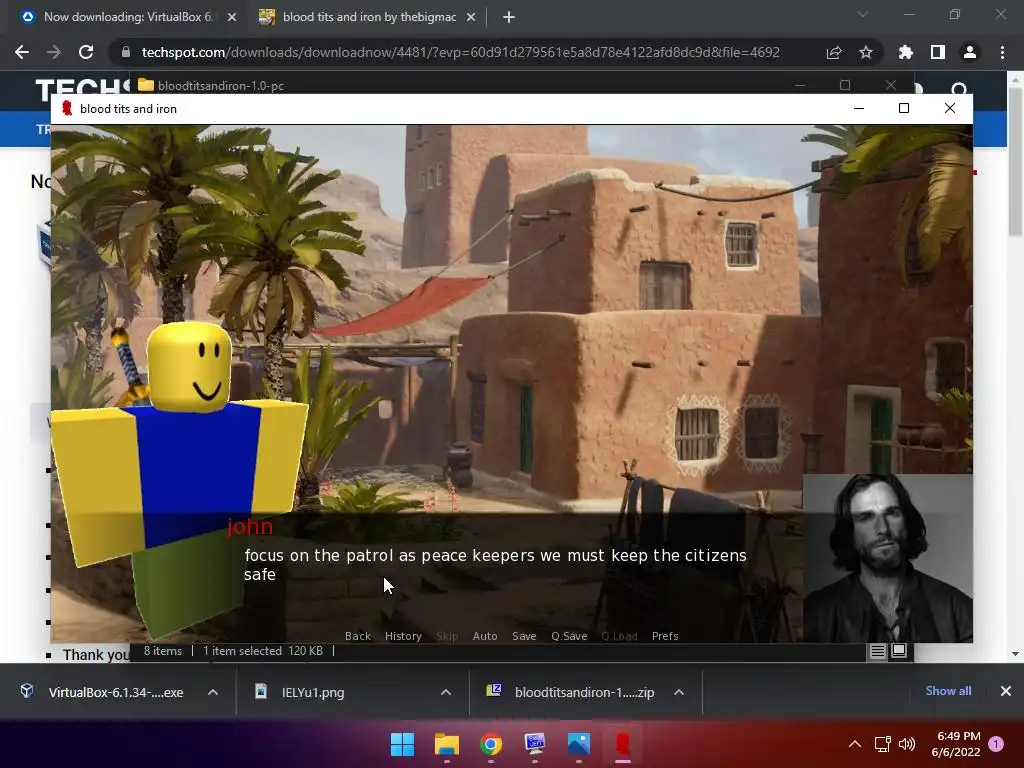Open network status tray icon
The width and height of the screenshot is (1024, 768).
[883, 744]
